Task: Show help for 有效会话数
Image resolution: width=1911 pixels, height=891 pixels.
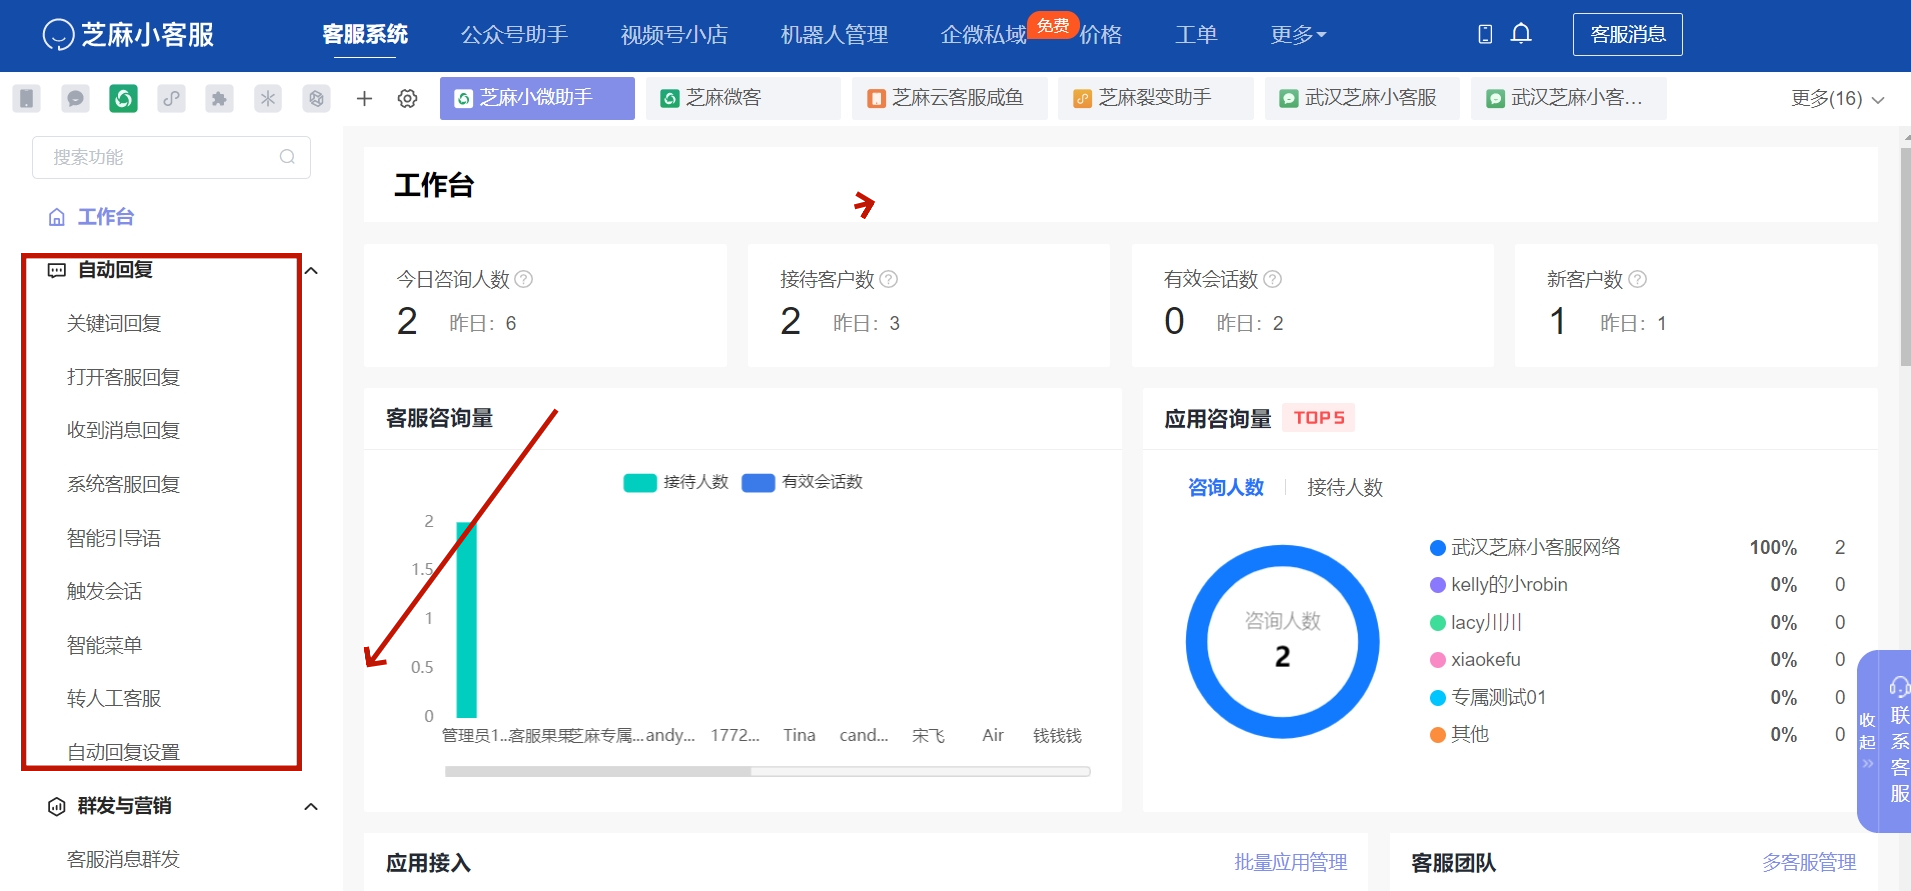Action: point(1272,279)
